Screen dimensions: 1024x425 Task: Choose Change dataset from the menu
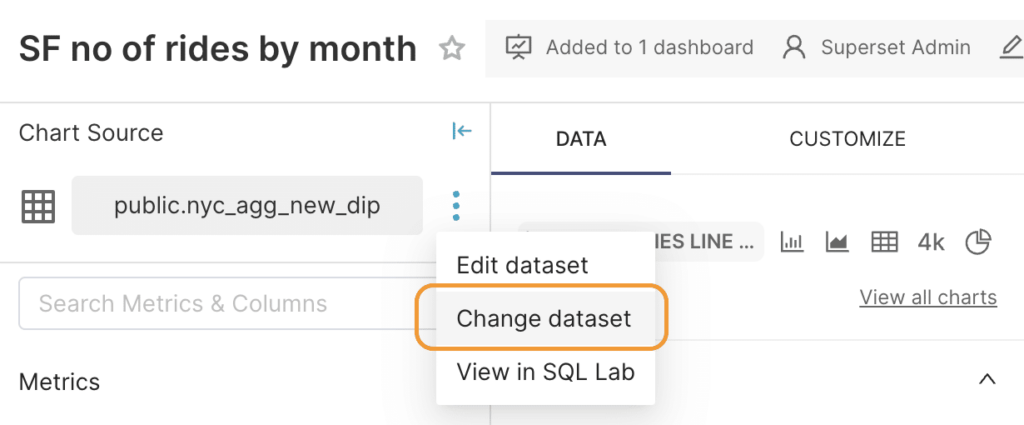(545, 318)
